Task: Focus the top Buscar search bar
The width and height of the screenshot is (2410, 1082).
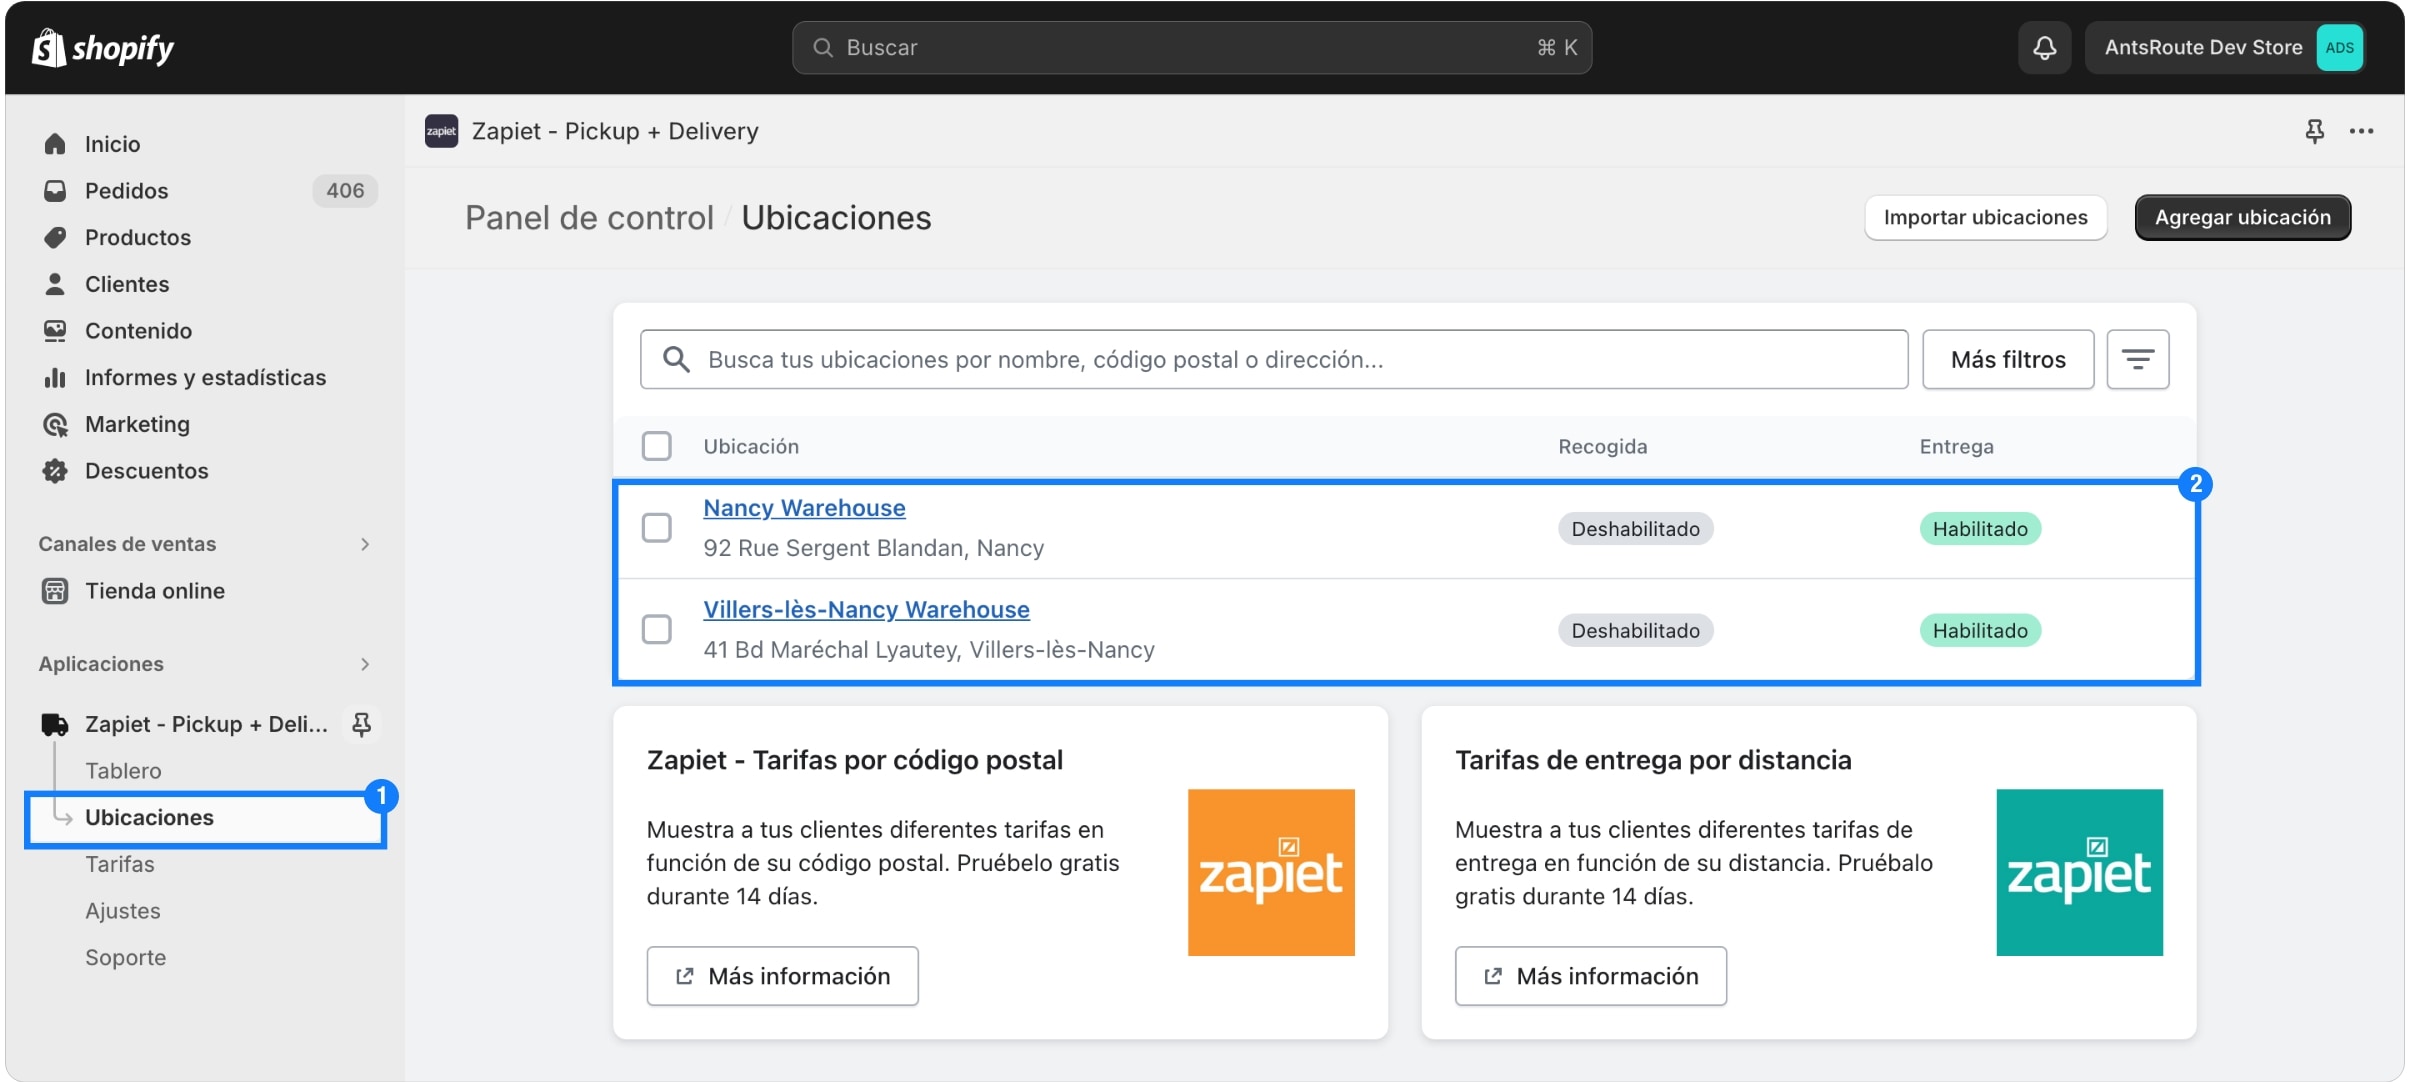Action: coord(1192,47)
